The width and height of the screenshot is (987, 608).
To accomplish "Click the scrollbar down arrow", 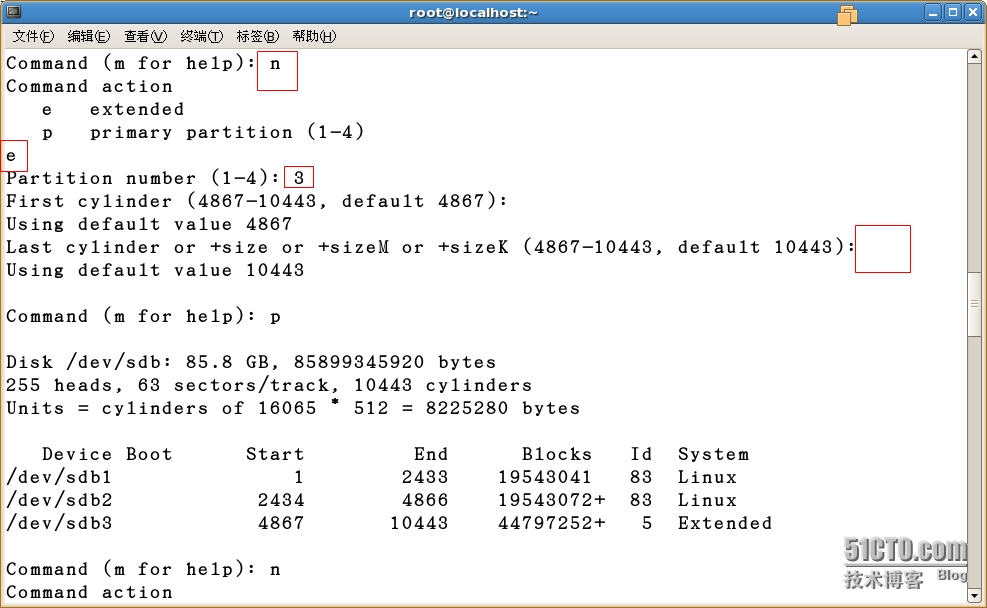I will [x=974, y=595].
